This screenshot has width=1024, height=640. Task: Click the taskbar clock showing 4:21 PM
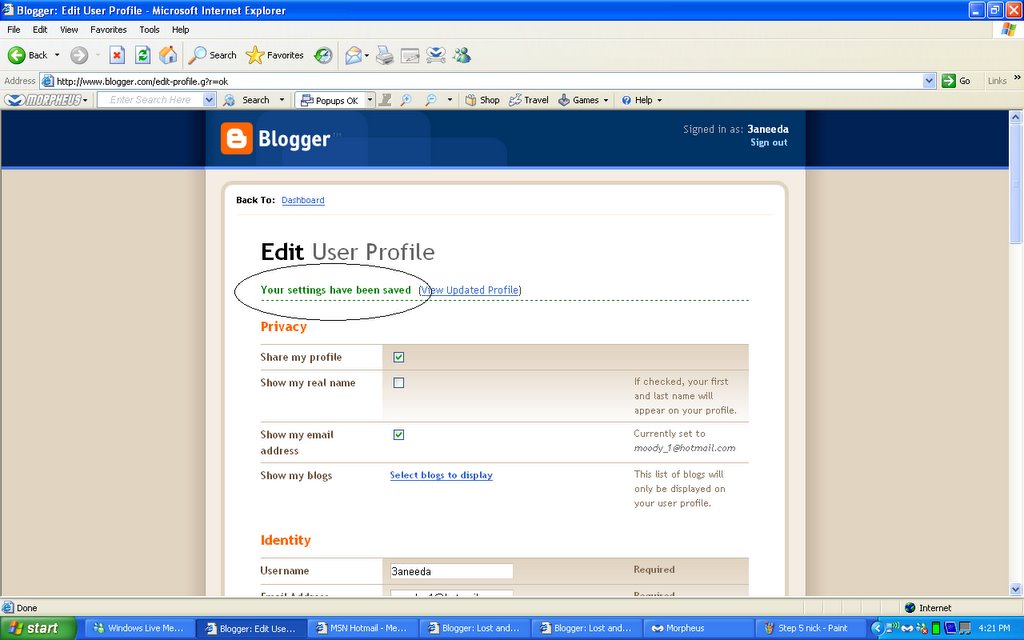[x=994, y=628]
